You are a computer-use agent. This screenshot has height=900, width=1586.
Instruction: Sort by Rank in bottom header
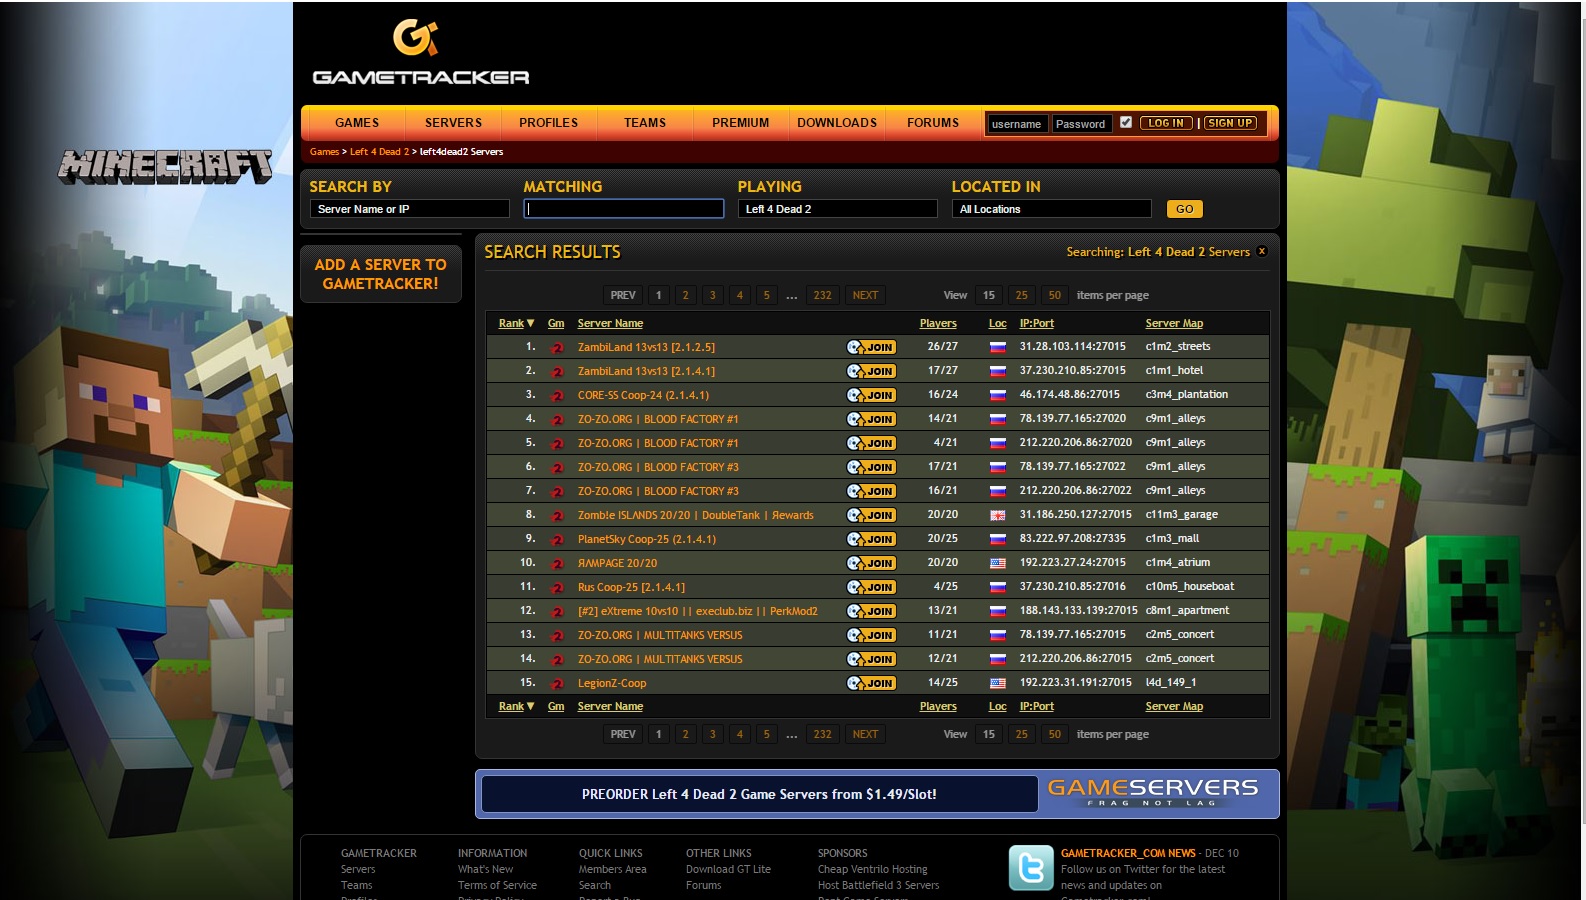pos(516,706)
